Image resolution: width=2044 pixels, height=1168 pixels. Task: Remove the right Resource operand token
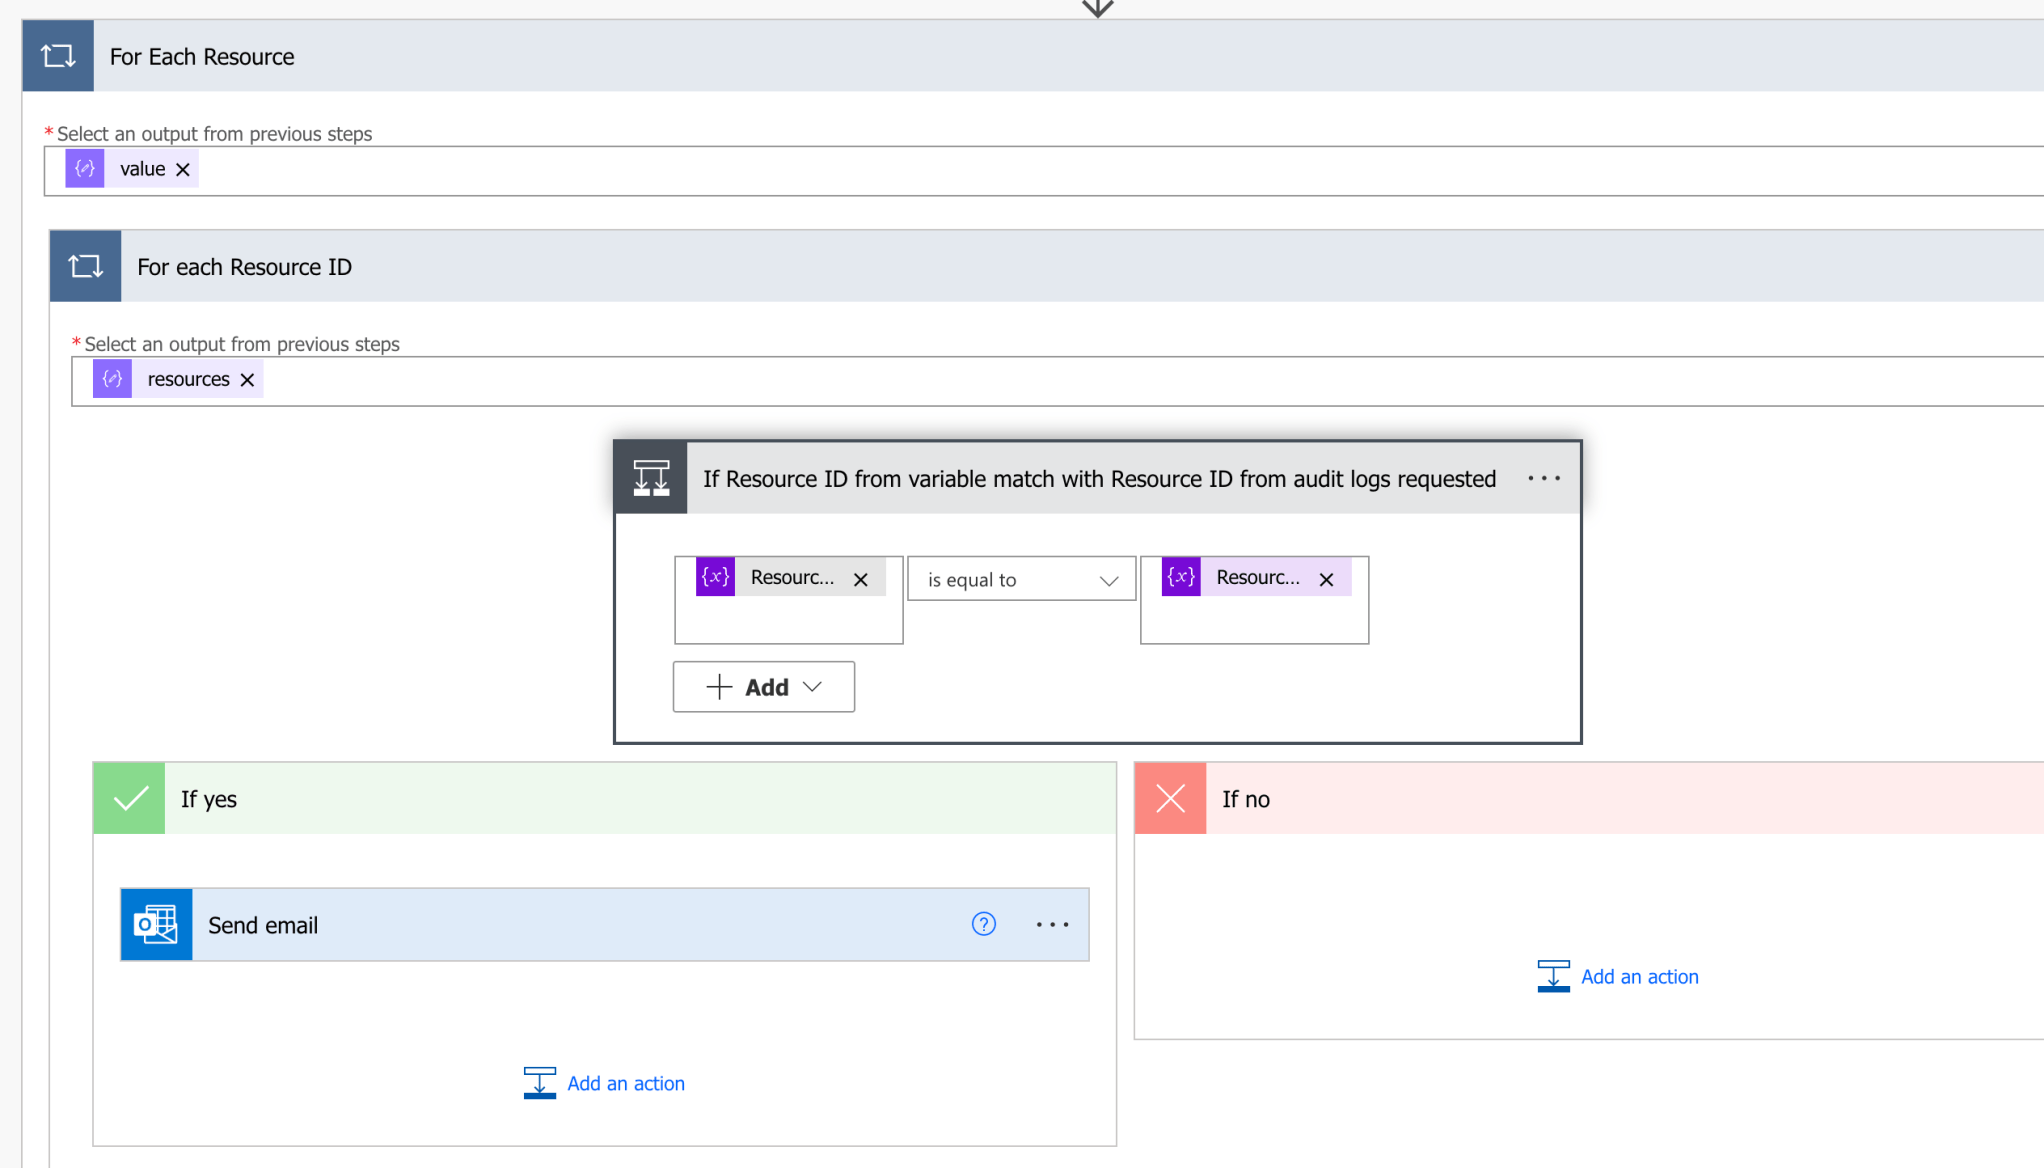1327,578
